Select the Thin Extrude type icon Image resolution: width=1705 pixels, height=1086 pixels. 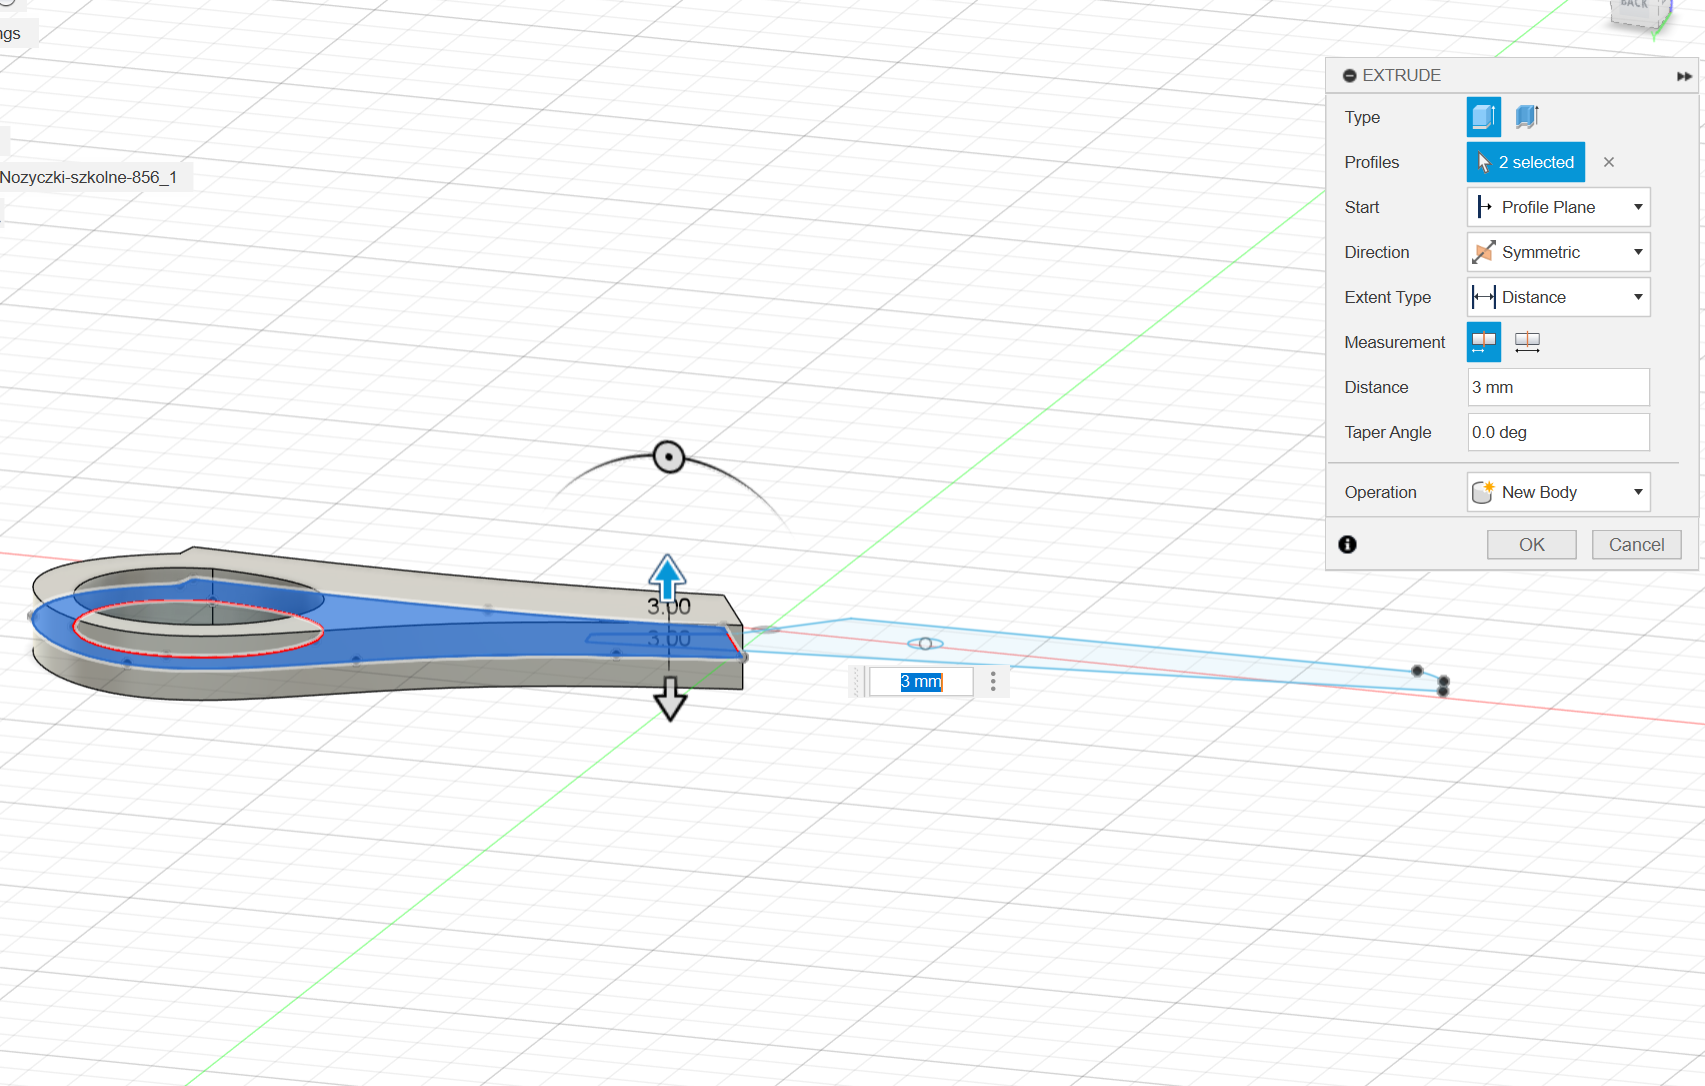click(x=1526, y=117)
